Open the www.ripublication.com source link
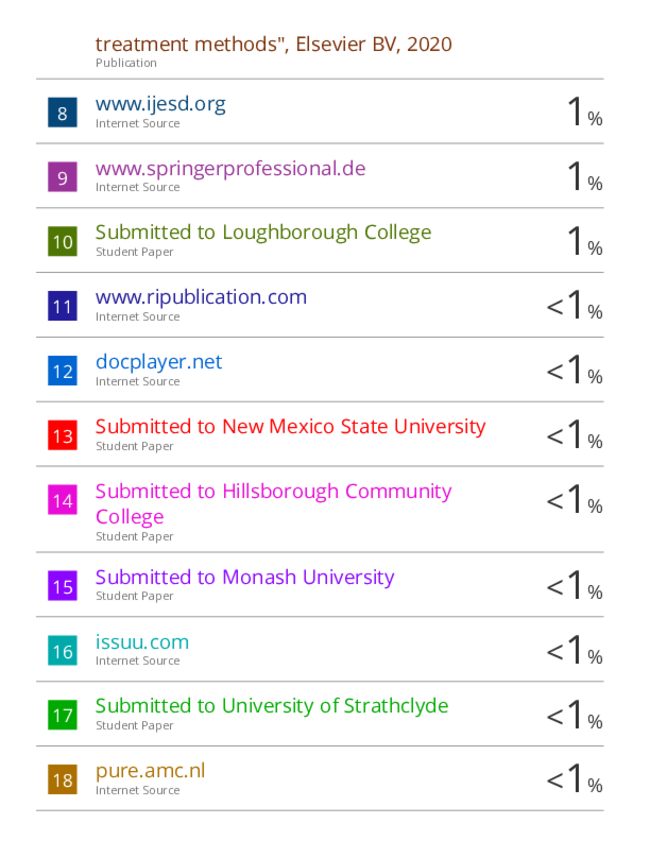The height and width of the screenshot is (841, 650). (x=201, y=297)
